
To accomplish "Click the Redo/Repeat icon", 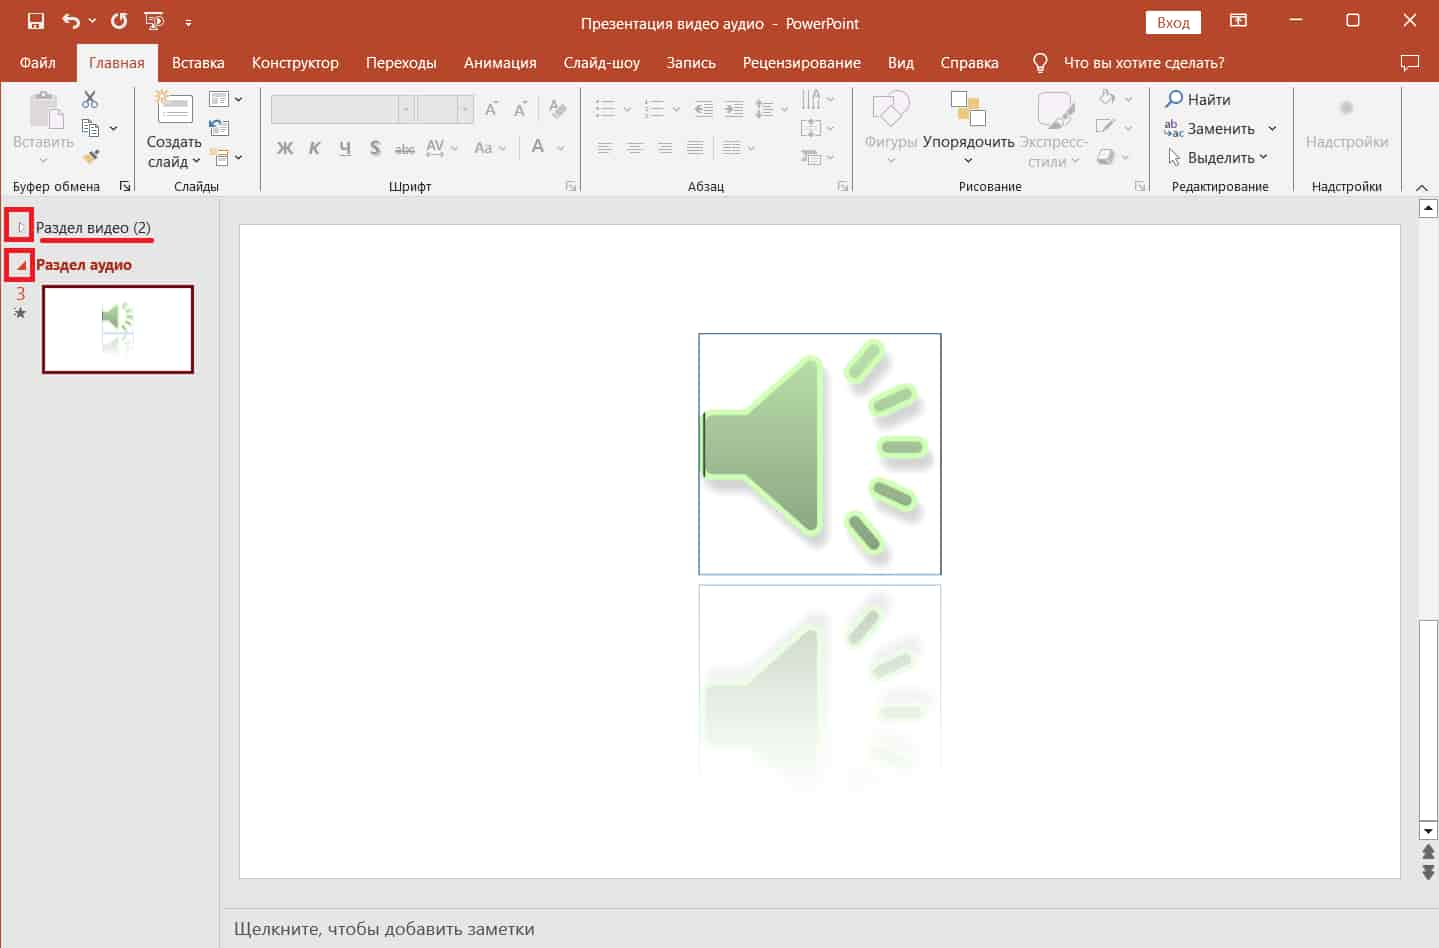I will pos(119,22).
